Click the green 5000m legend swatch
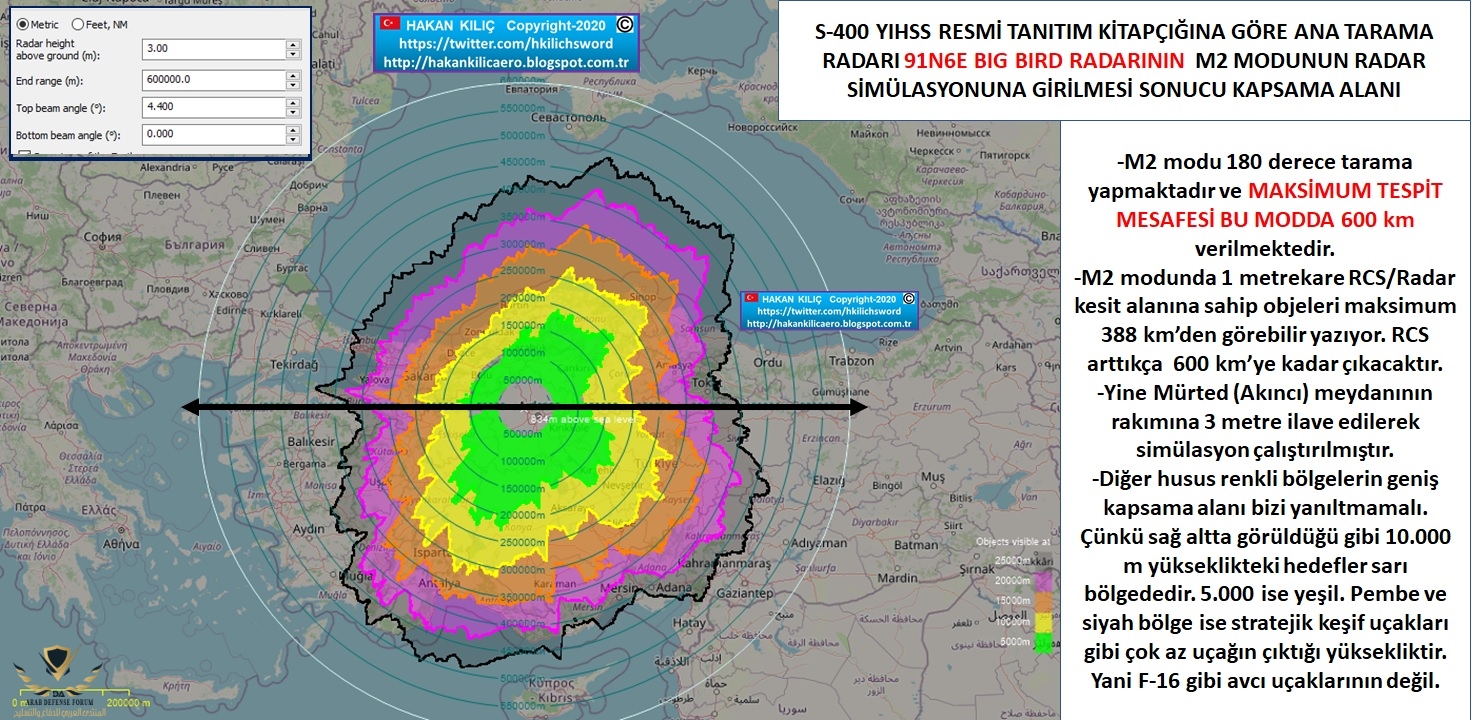 (1045, 644)
